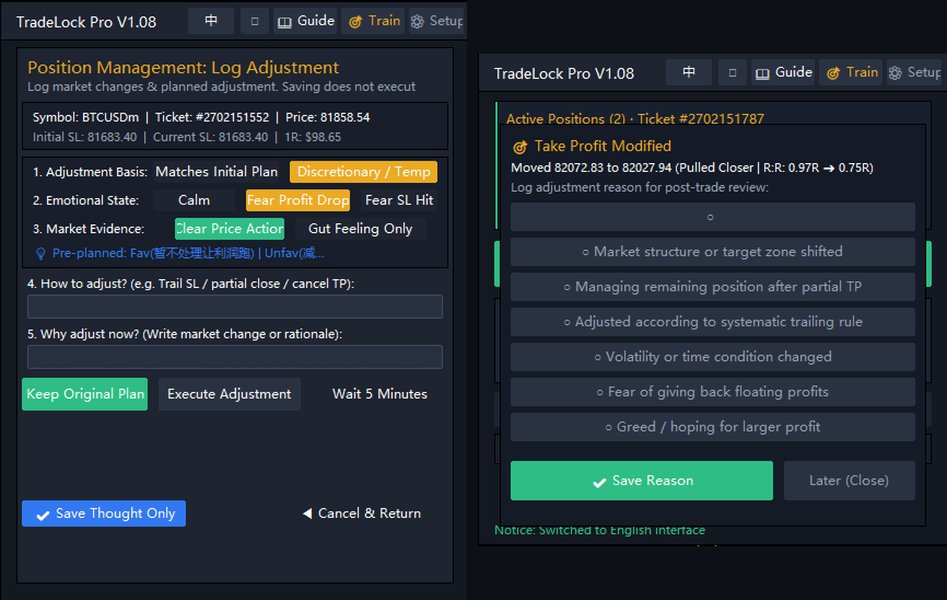Click Ticket: #2702151552 text
The height and width of the screenshot is (600, 947).
(x=212, y=117)
